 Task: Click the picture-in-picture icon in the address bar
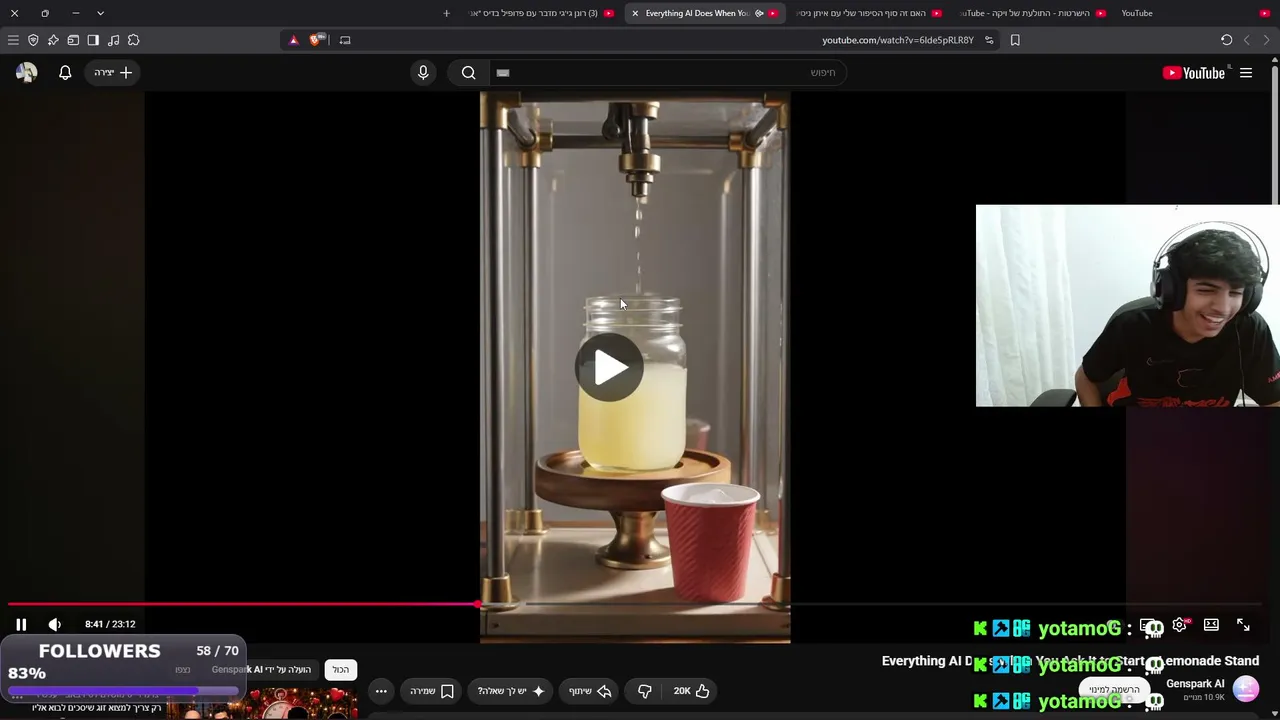pyautogui.click(x=345, y=40)
